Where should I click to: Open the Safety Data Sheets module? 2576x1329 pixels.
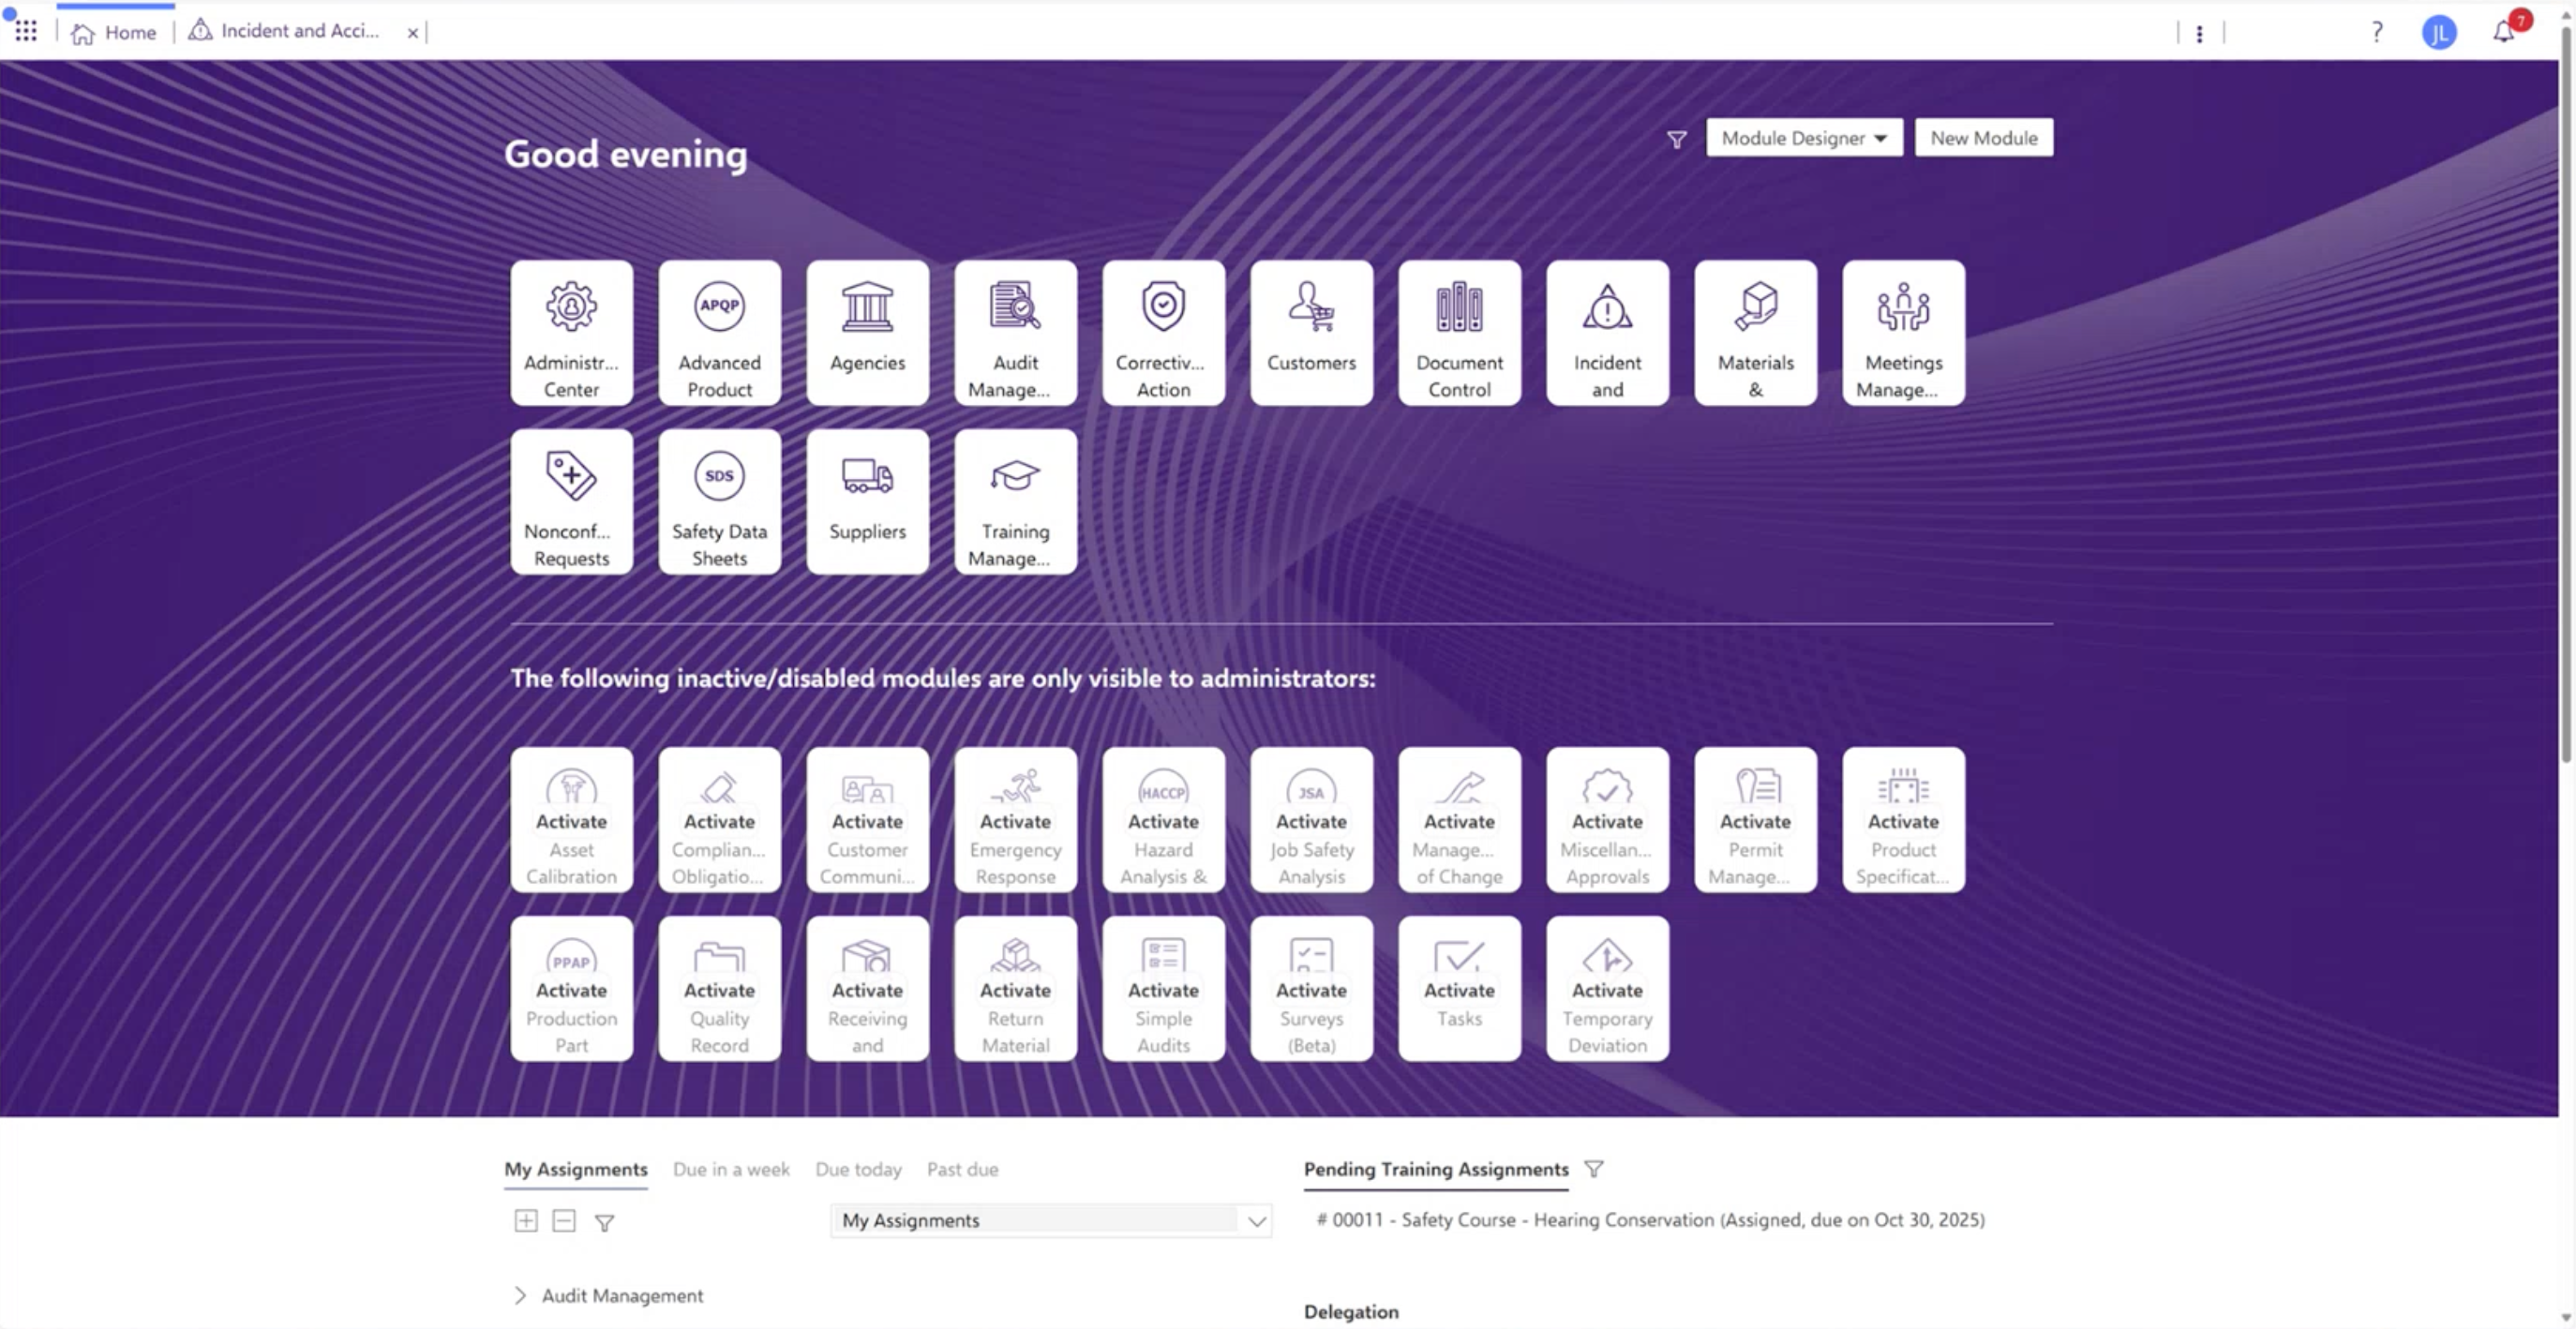tap(719, 501)
